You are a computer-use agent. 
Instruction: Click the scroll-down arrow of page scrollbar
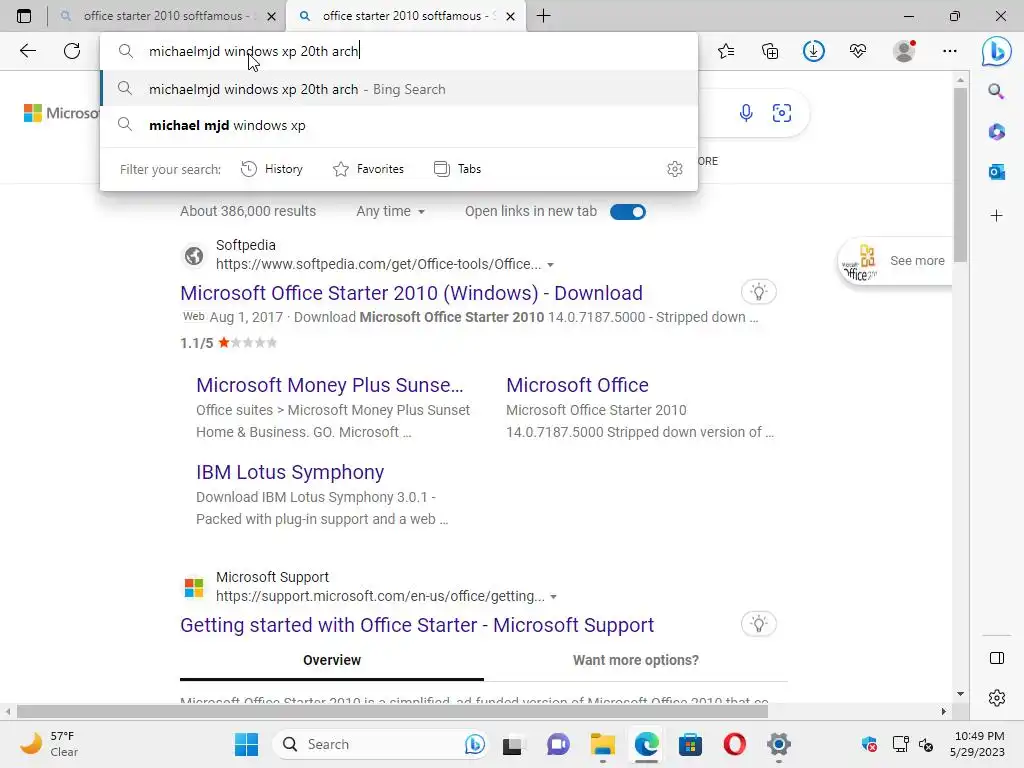960,694
